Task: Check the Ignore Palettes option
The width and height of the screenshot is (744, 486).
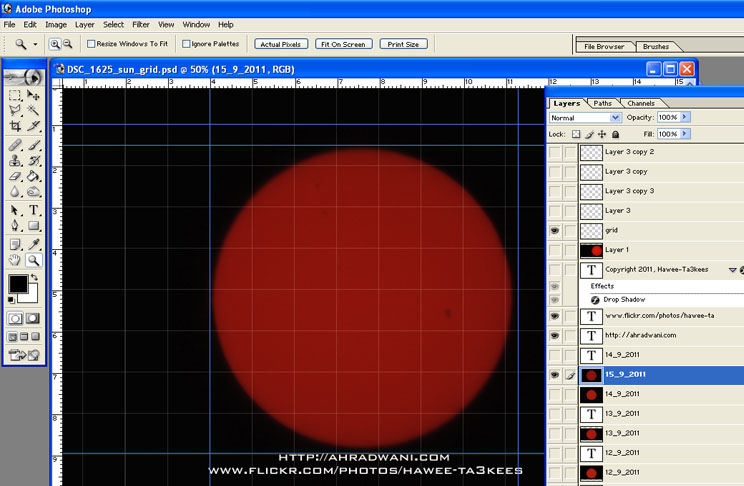Action: point(186,44)
